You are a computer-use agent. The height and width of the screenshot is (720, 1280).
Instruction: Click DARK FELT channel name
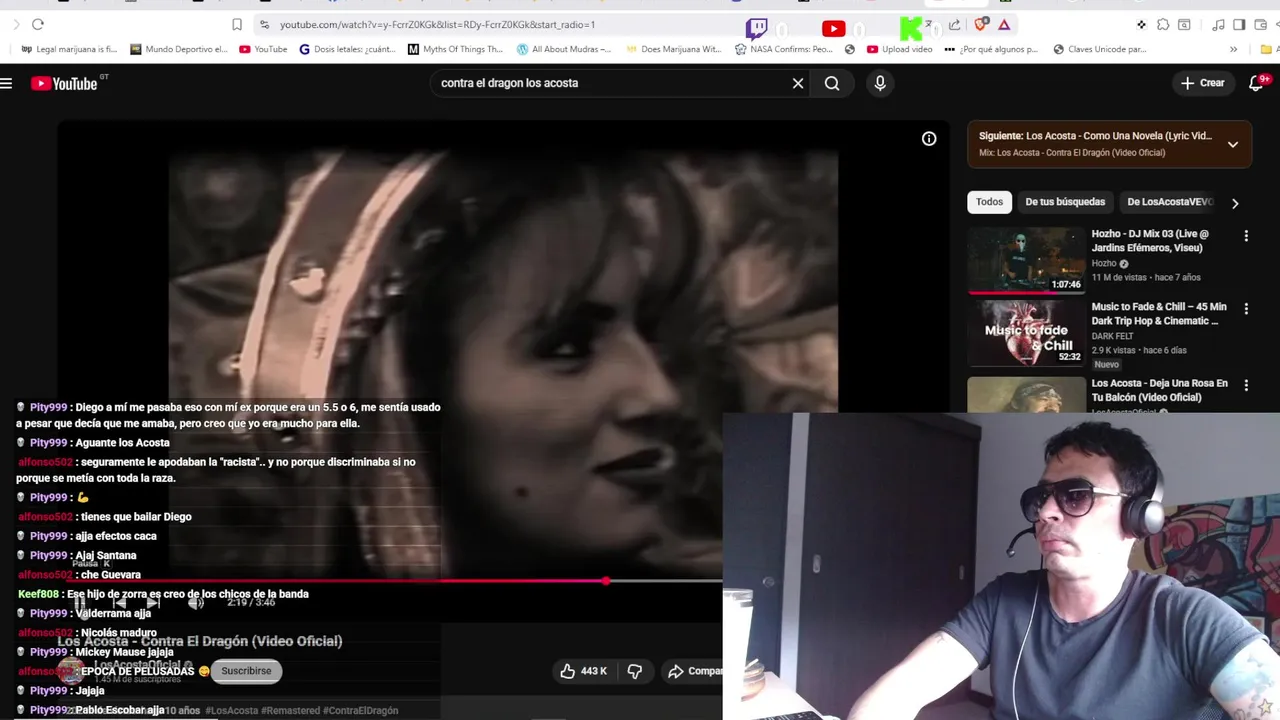1112,336
